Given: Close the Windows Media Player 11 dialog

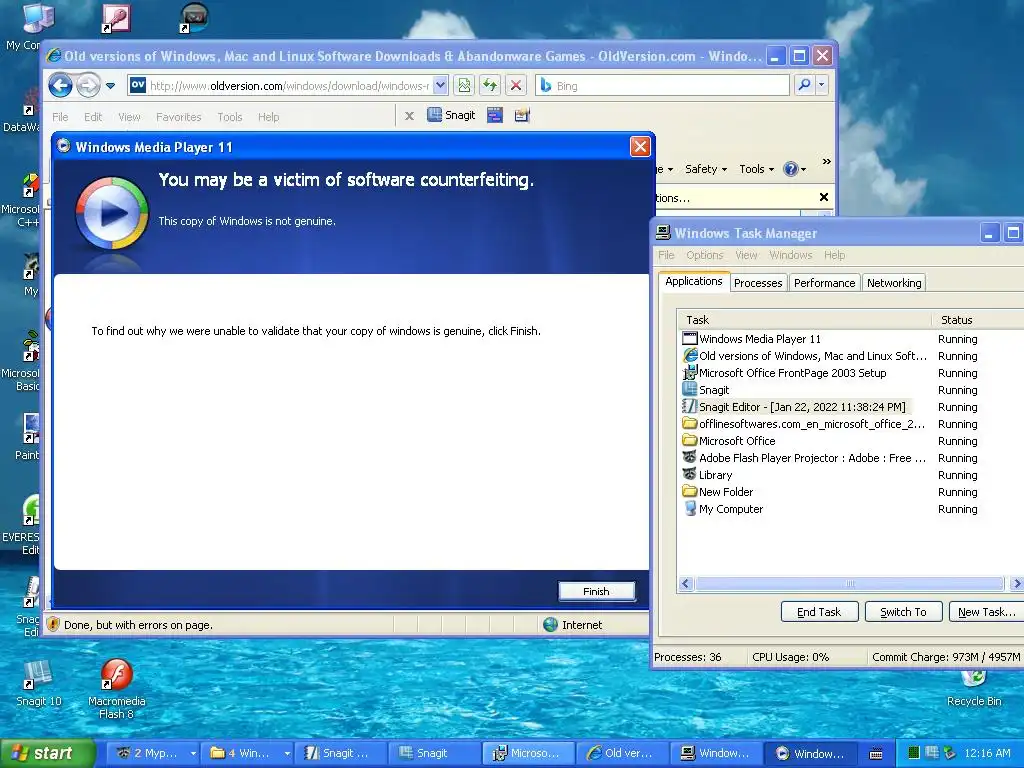Looking at the screenshot, I should pyautogui.click(x=640, y=146).
